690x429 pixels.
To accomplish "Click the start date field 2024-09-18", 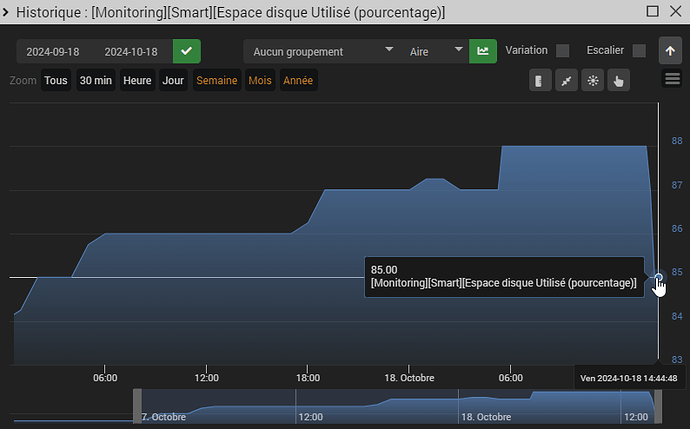I will [x=53, y=51].
